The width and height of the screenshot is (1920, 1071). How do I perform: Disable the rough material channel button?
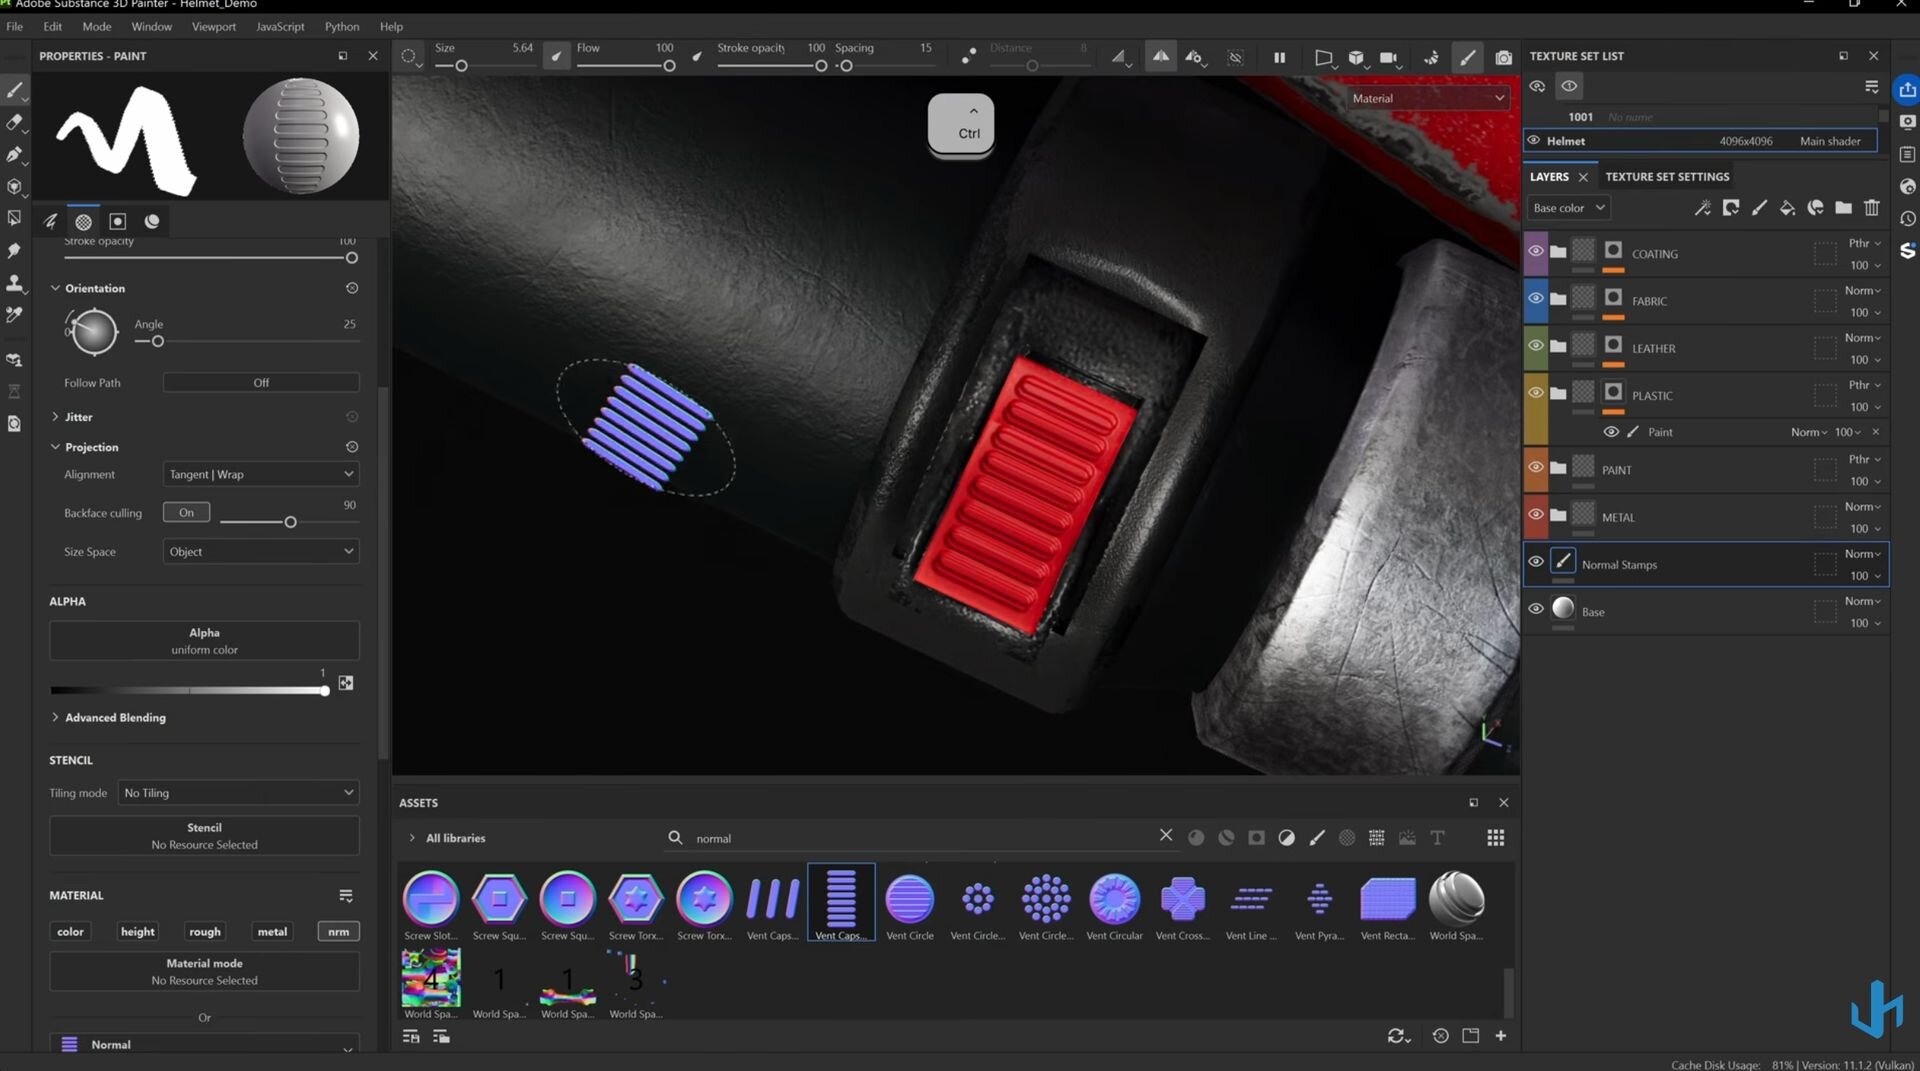[x=204, y=931]
